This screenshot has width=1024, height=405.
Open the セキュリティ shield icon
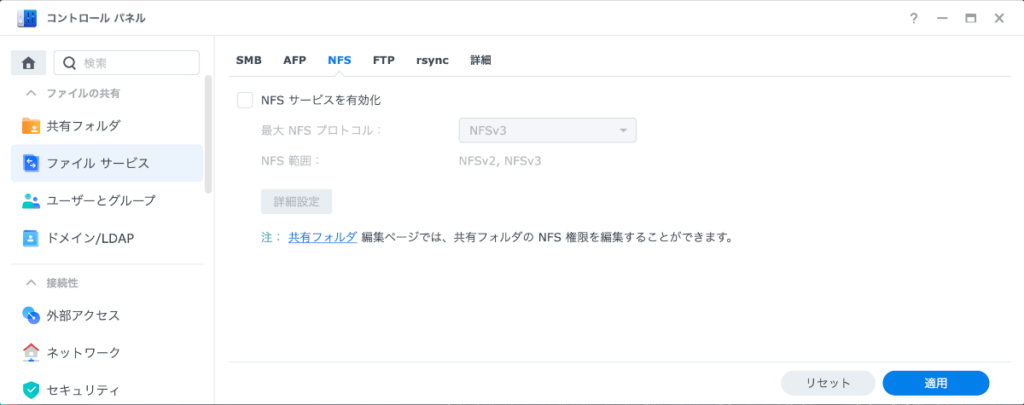point(31,391)
